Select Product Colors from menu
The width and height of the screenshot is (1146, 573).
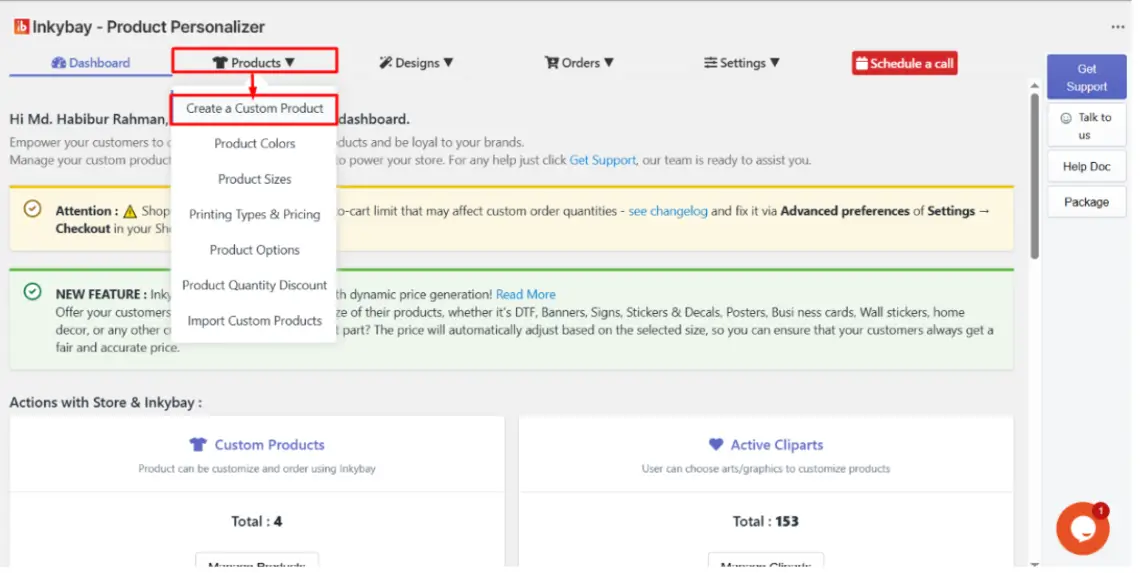point(254,143)
